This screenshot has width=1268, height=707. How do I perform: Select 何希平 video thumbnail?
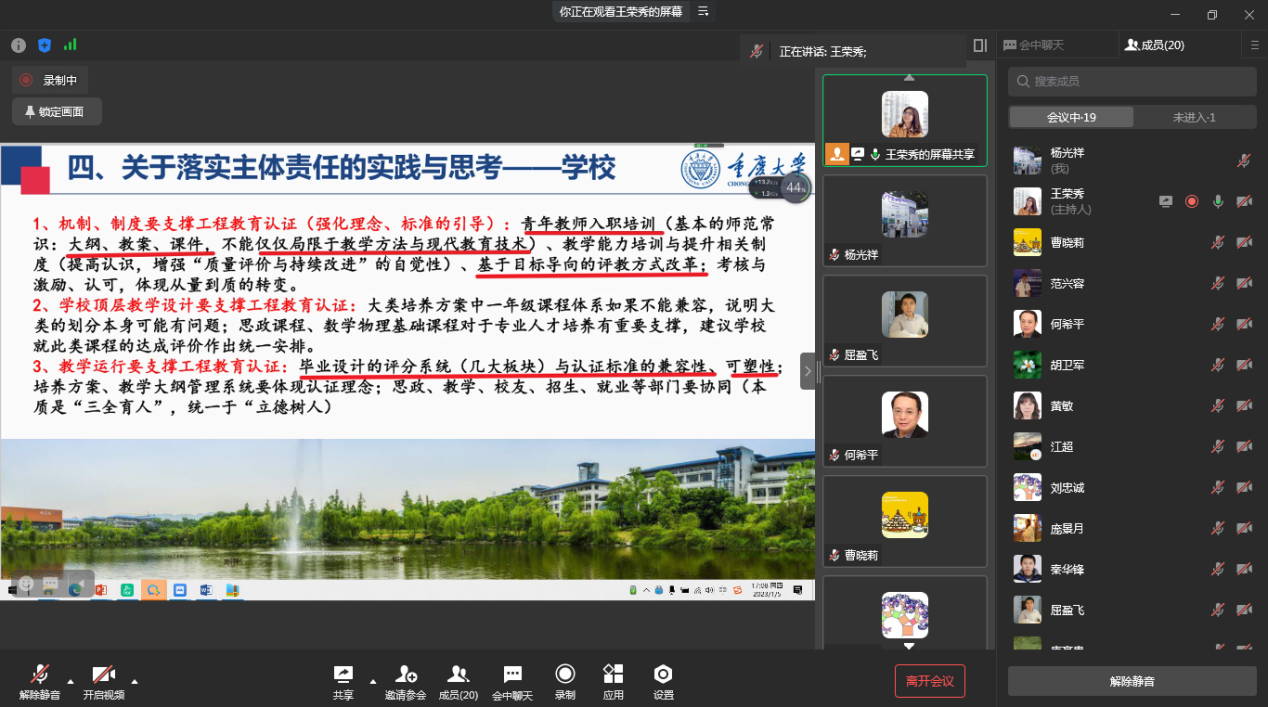[x=904, y=420]
